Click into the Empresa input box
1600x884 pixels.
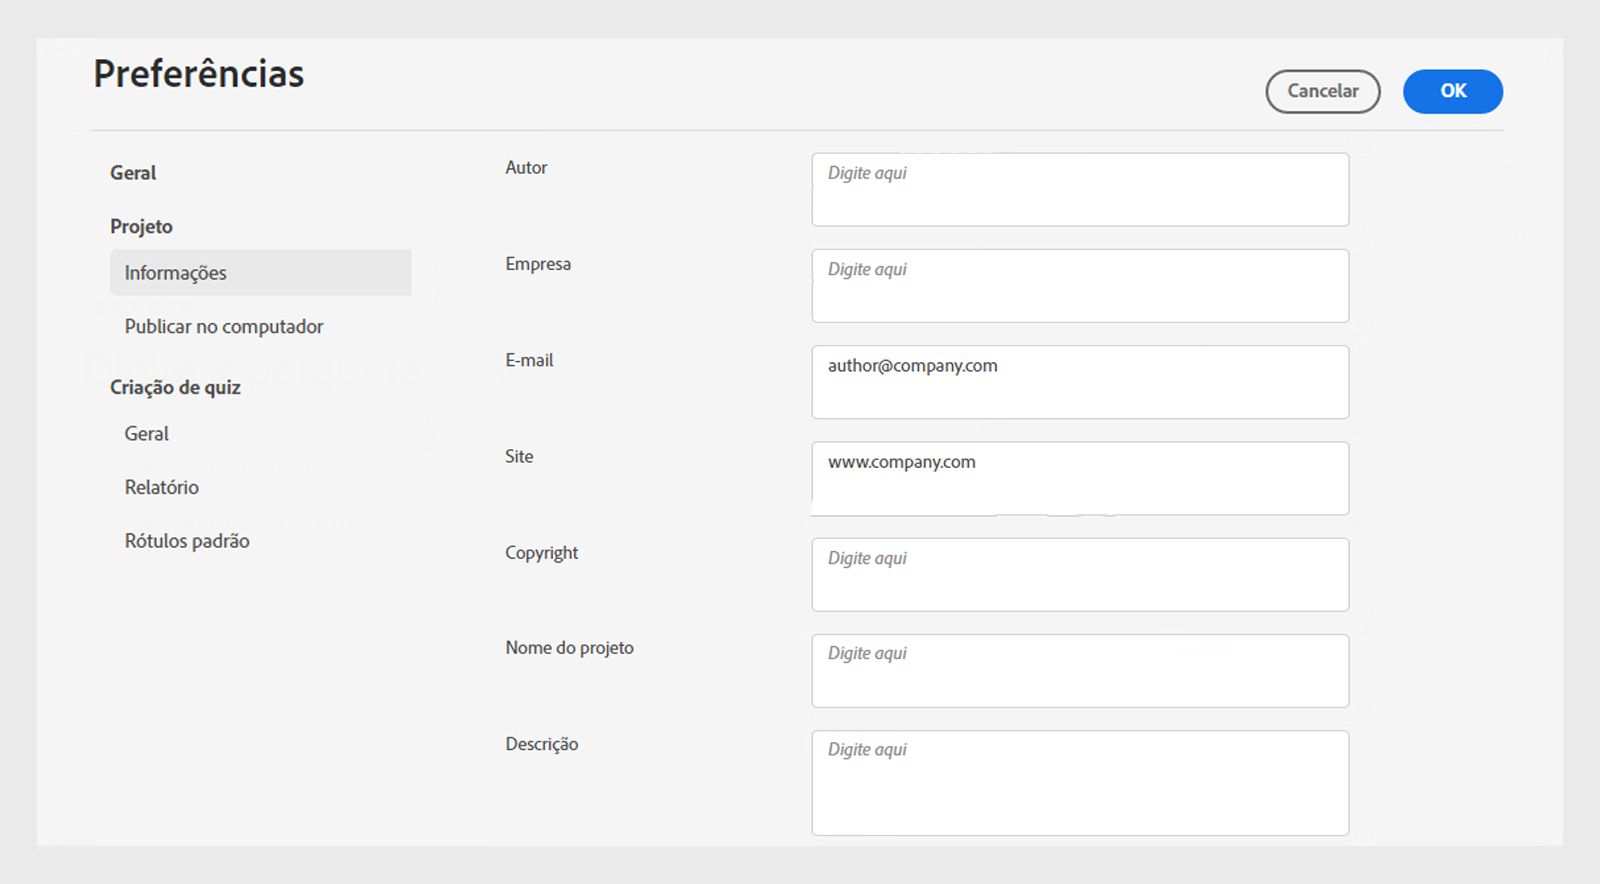coord(1080,286)
